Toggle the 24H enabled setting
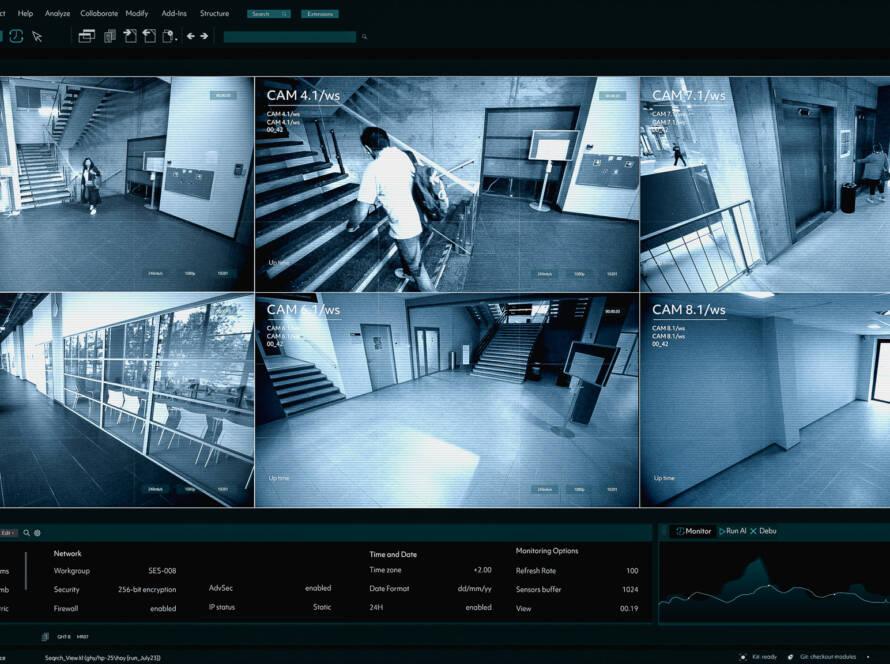890x664 pixels. 478,608
